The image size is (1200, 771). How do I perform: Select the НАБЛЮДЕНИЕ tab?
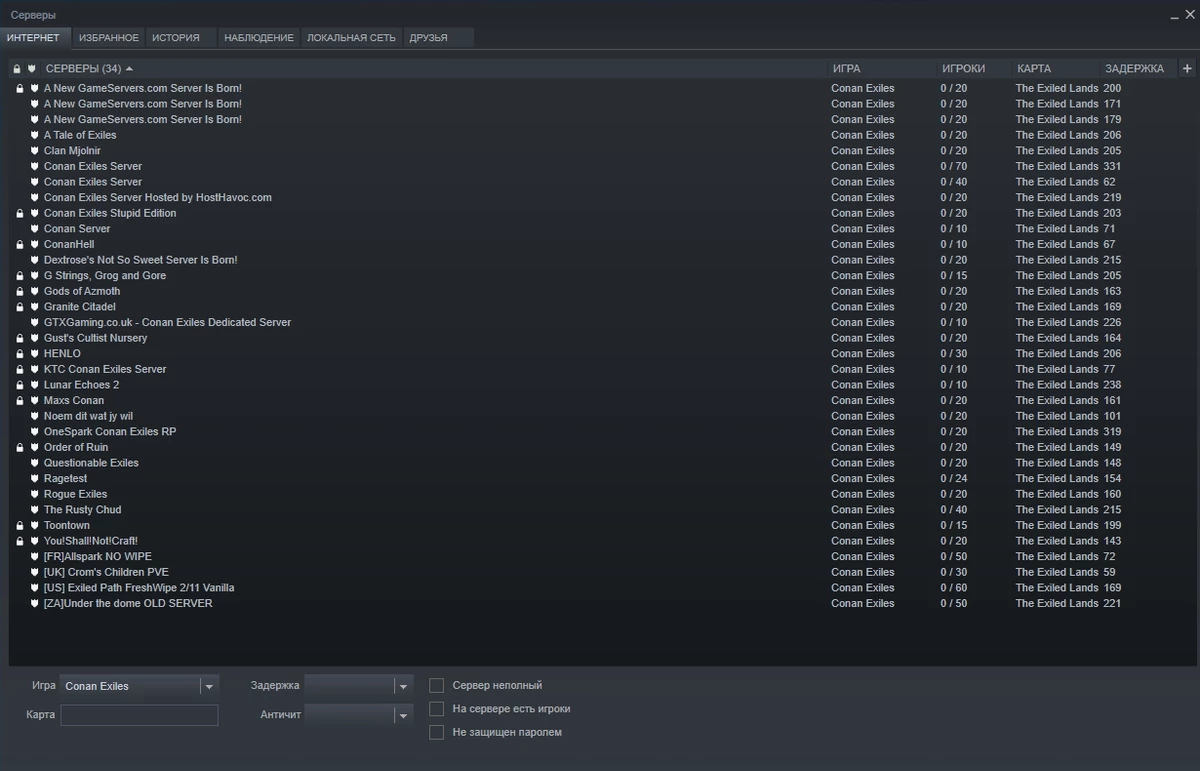click(x=259, y=38)
